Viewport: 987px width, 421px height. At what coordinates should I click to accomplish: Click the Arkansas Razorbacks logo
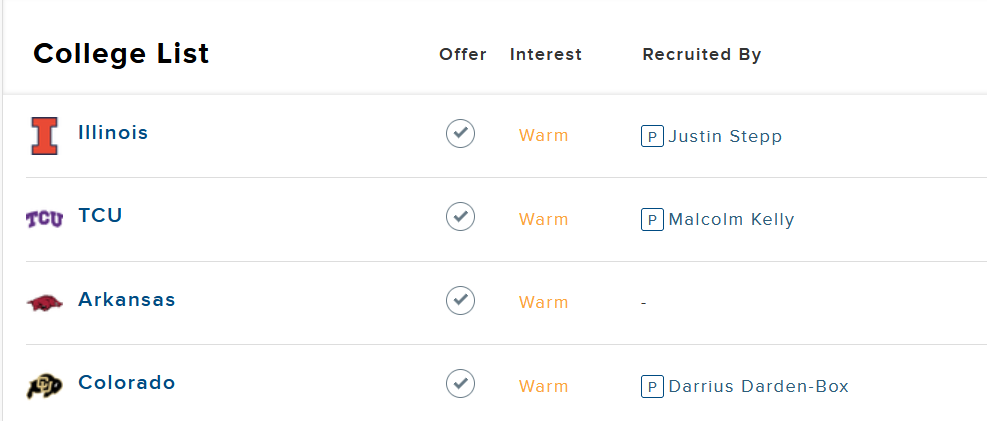tap(45, 303)
